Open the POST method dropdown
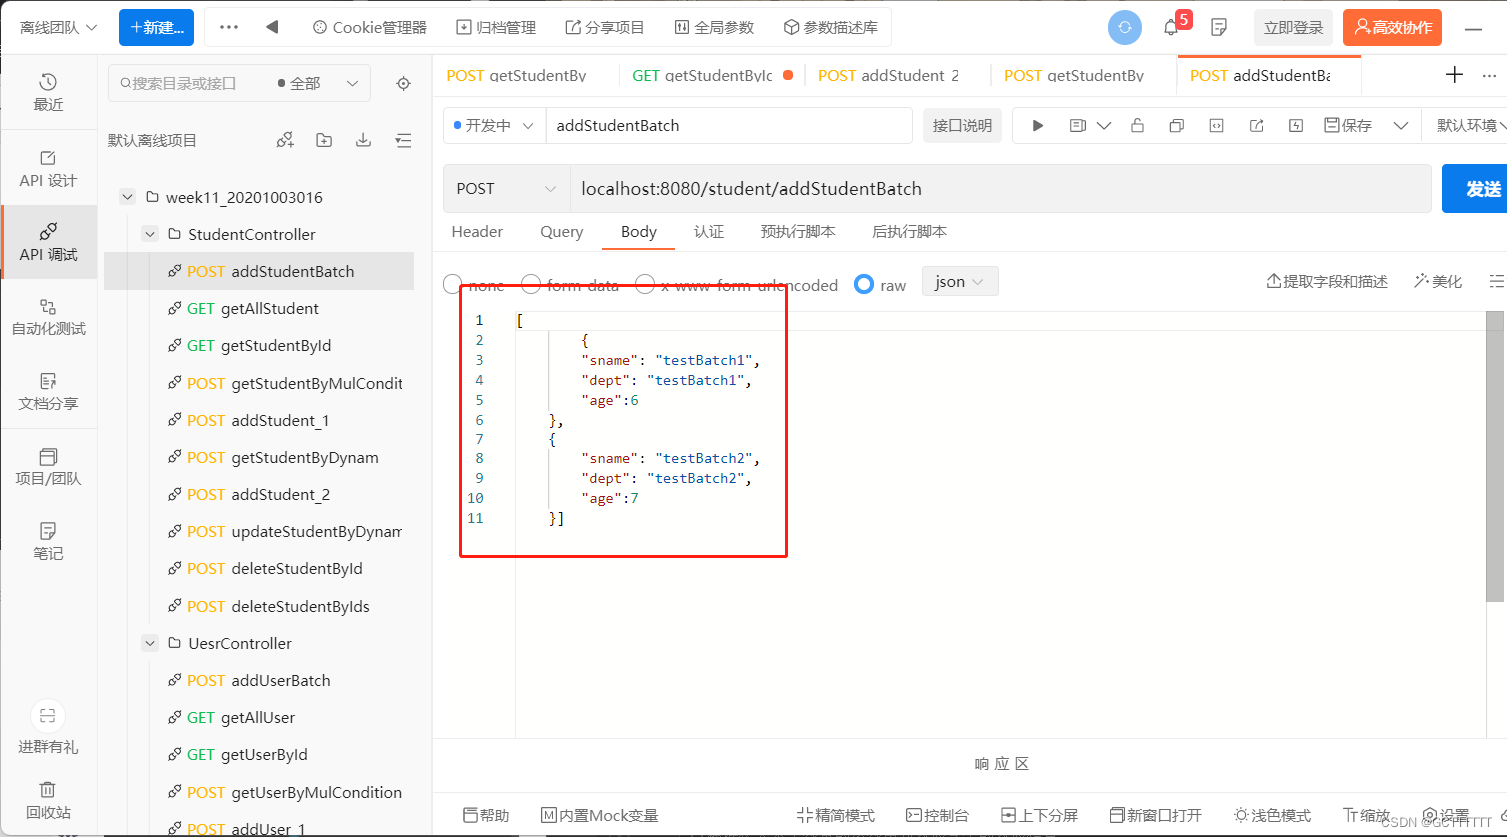The height and width of the screenshot is (837, 1507). pos(507,188)
